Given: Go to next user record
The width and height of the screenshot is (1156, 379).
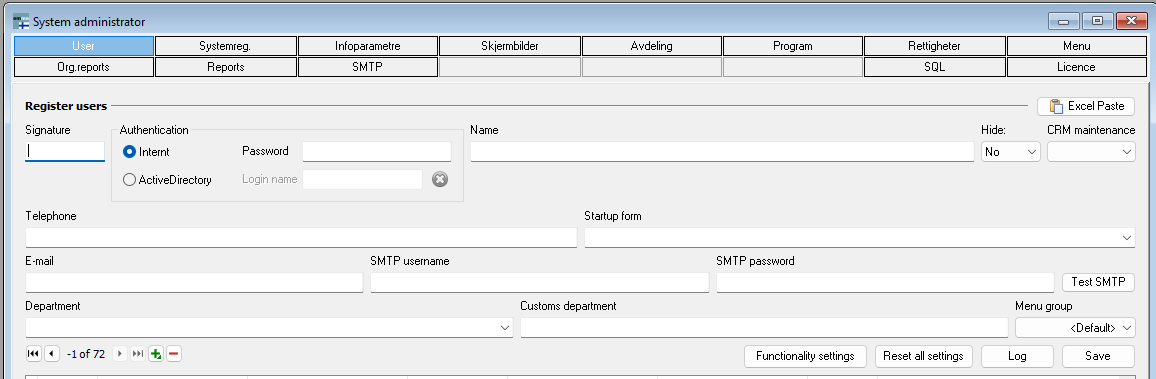Looking at the screenshot, I should tap(121, 354).
